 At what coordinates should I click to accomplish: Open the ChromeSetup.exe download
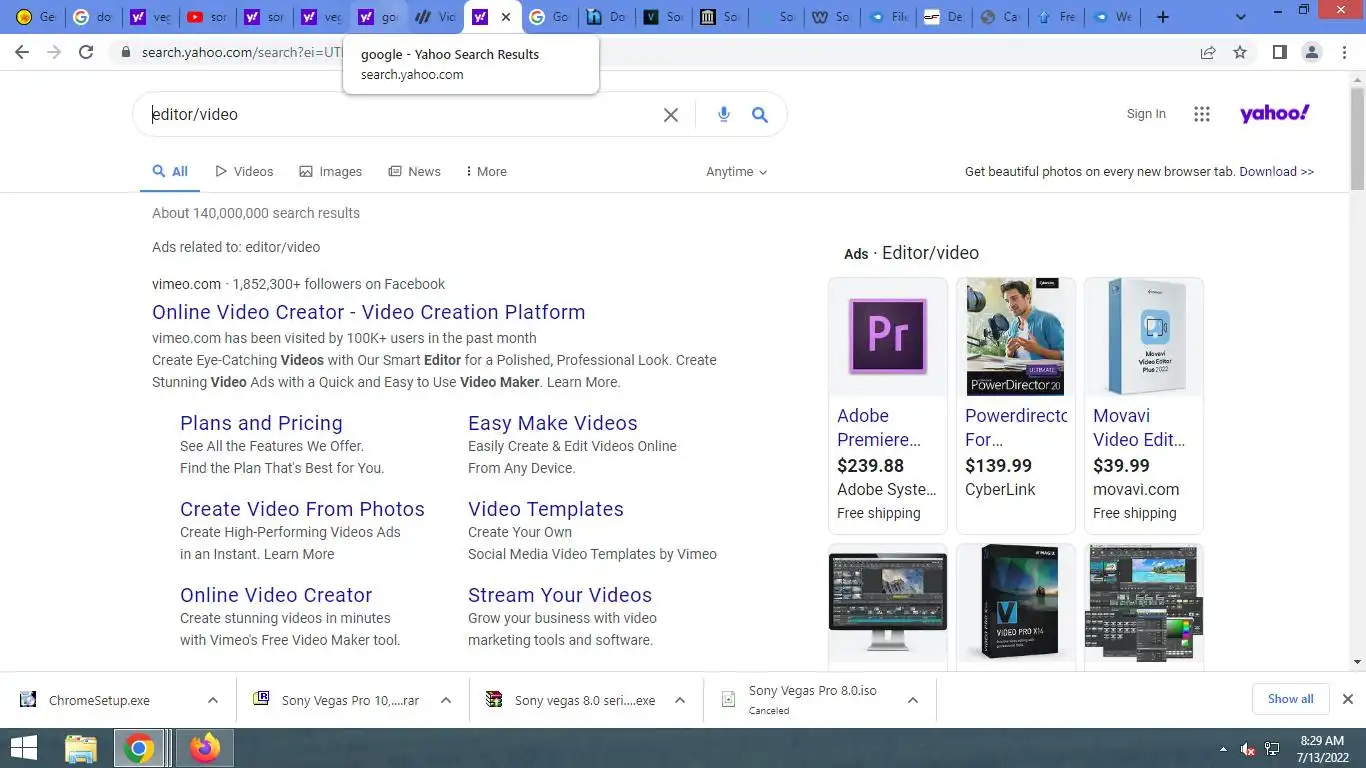(x=99, y=700)
